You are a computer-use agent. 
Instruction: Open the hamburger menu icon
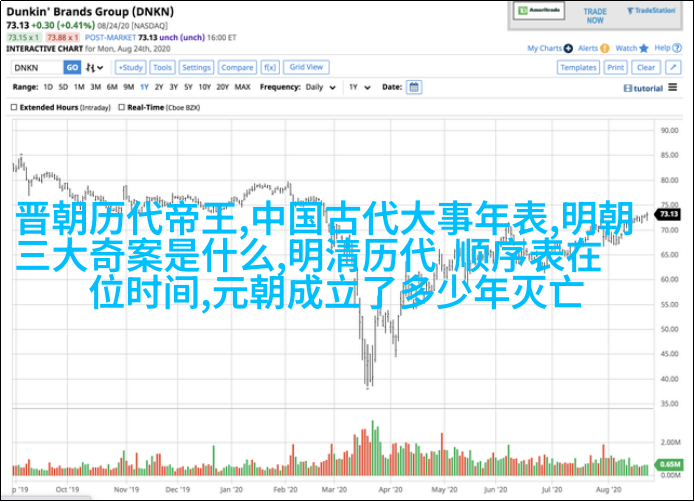(x=673, y=87)
